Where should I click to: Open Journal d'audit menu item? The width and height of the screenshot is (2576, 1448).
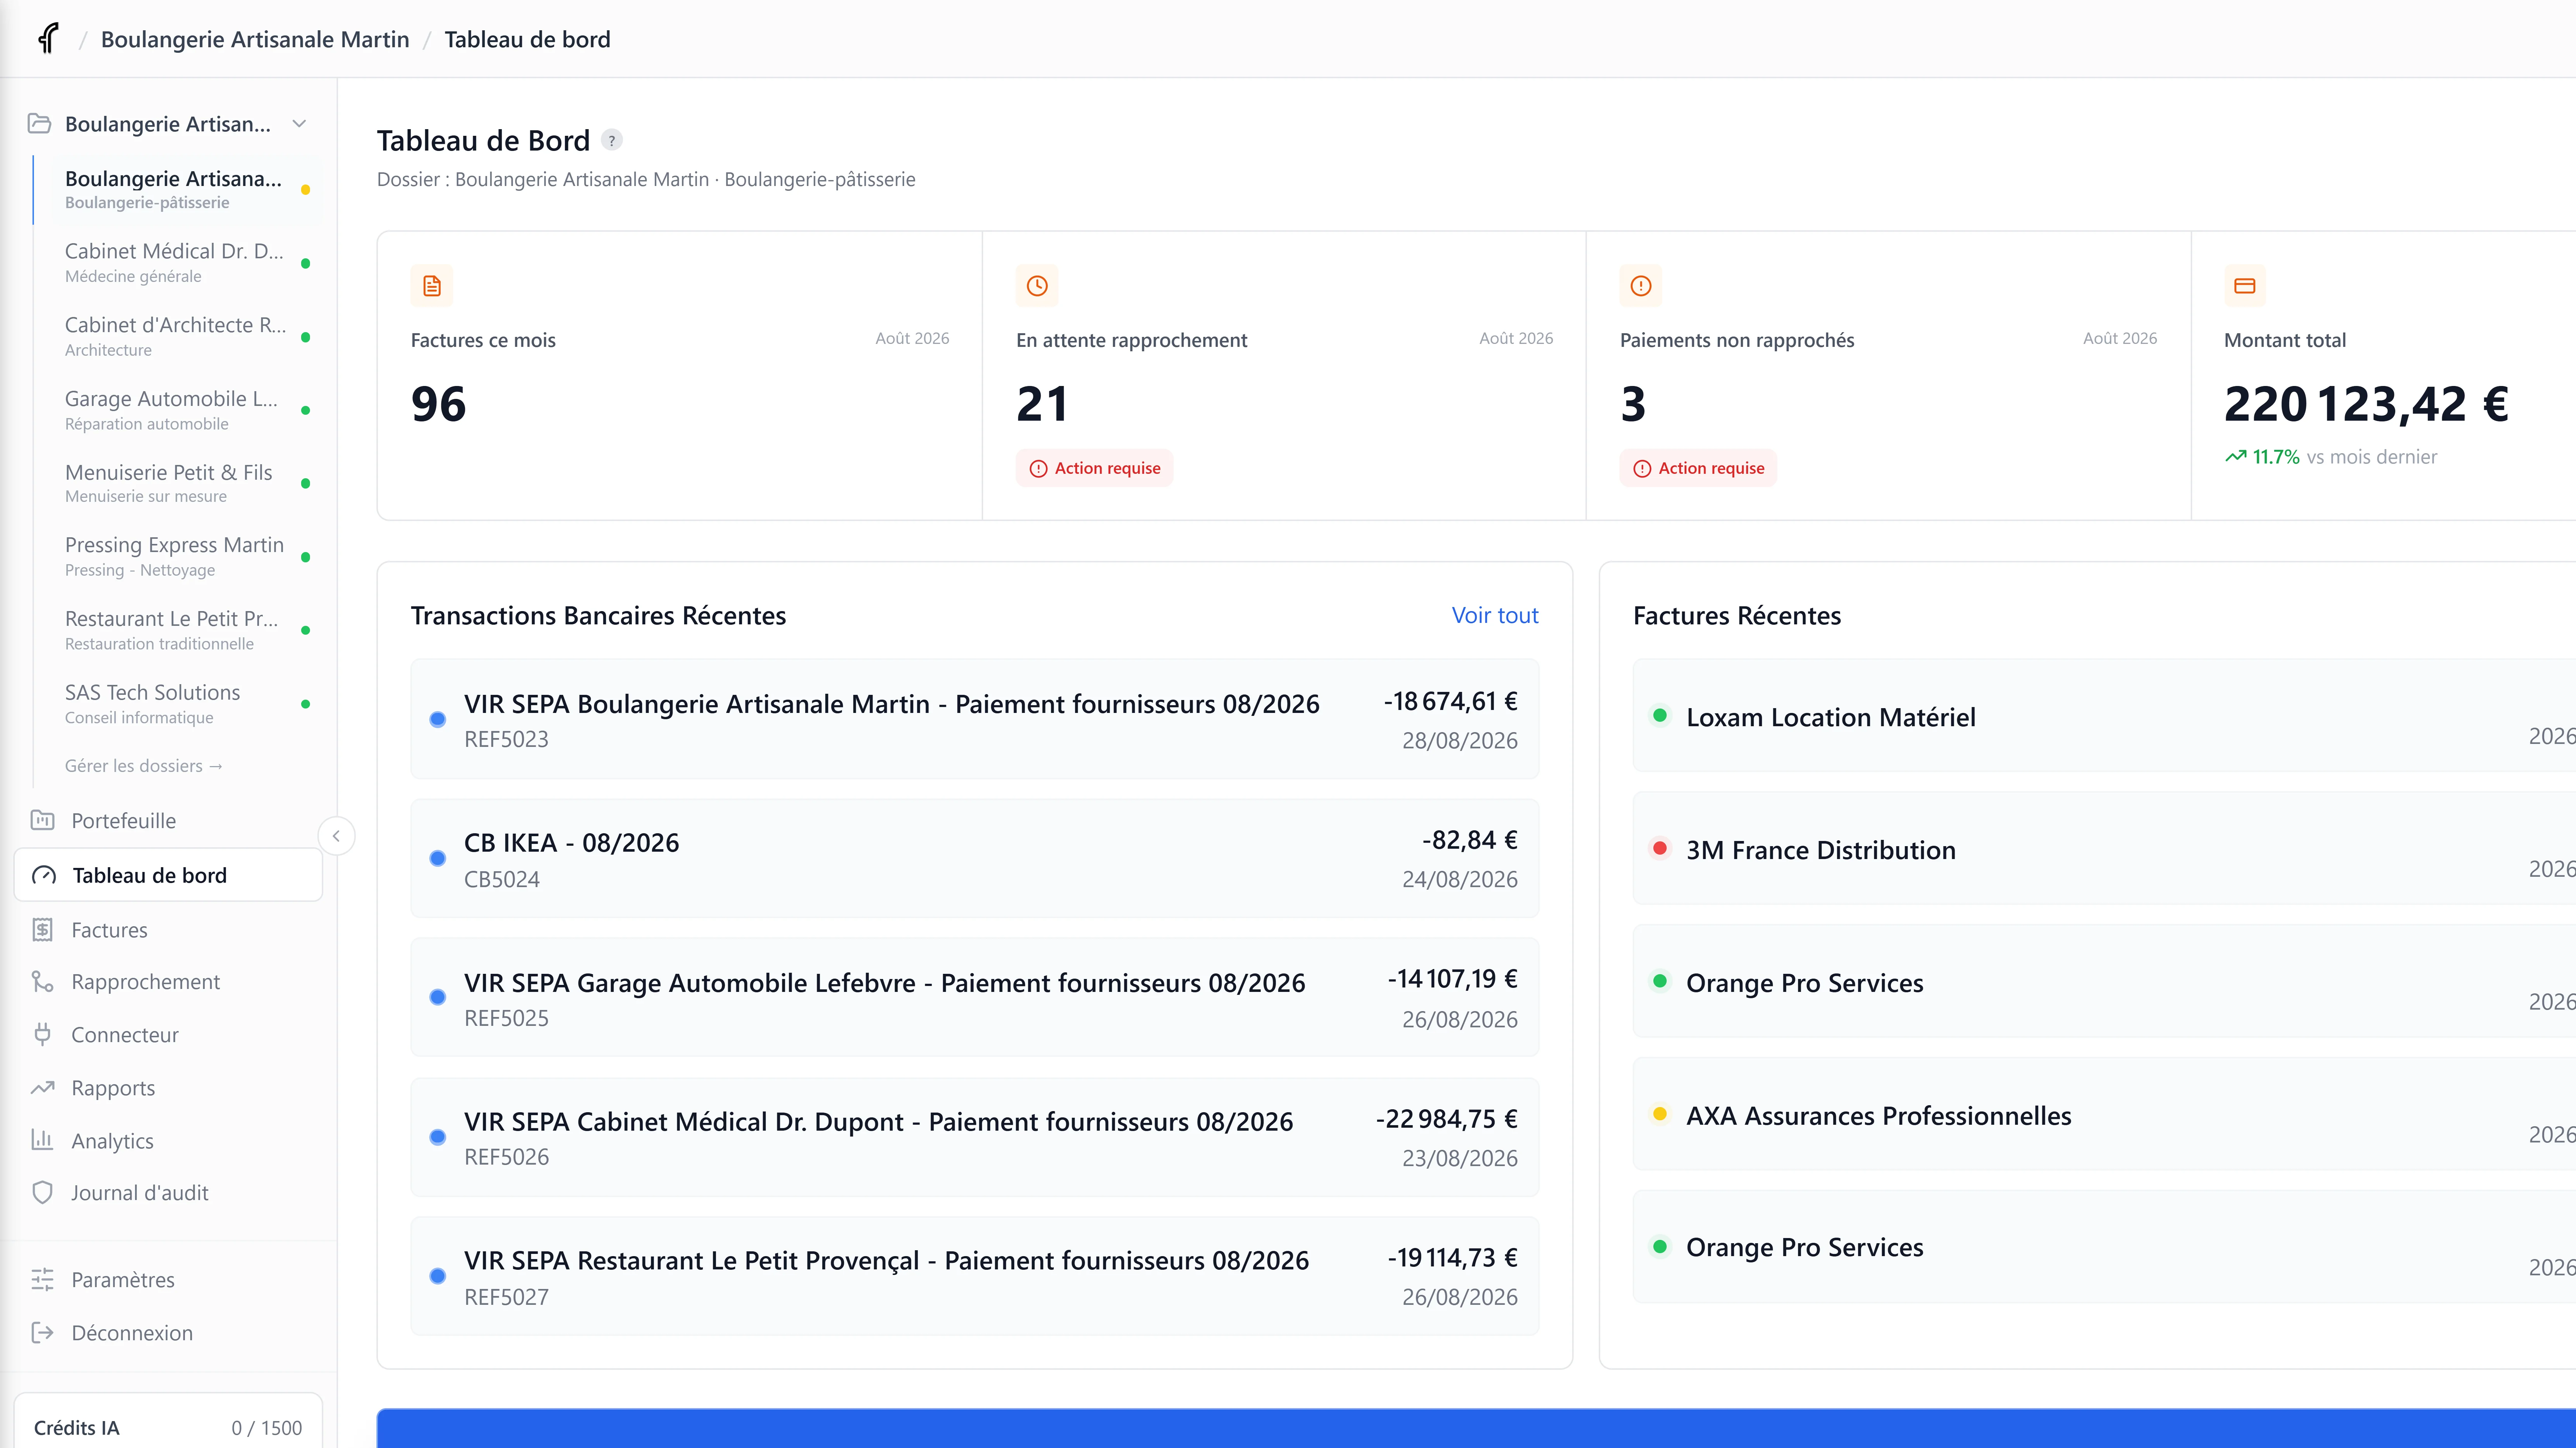168,1193
